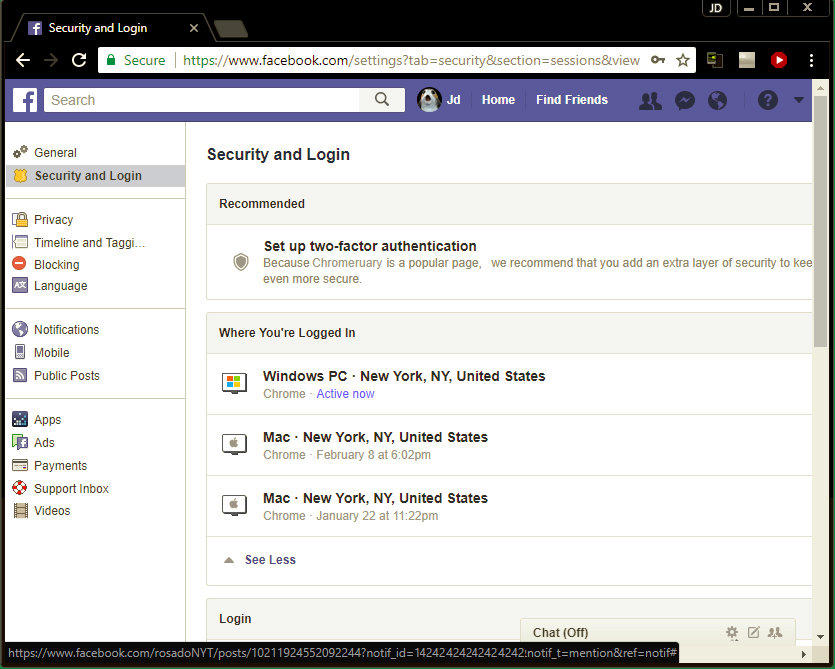
Task: Select Security and Login in sidebar
Action: point(96,176)
